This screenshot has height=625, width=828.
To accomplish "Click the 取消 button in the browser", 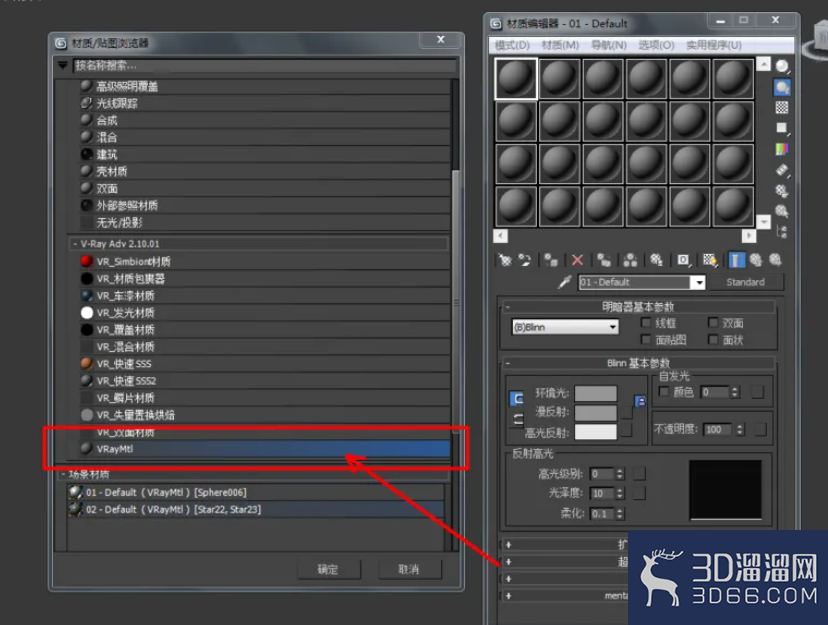I will [409, 569].
